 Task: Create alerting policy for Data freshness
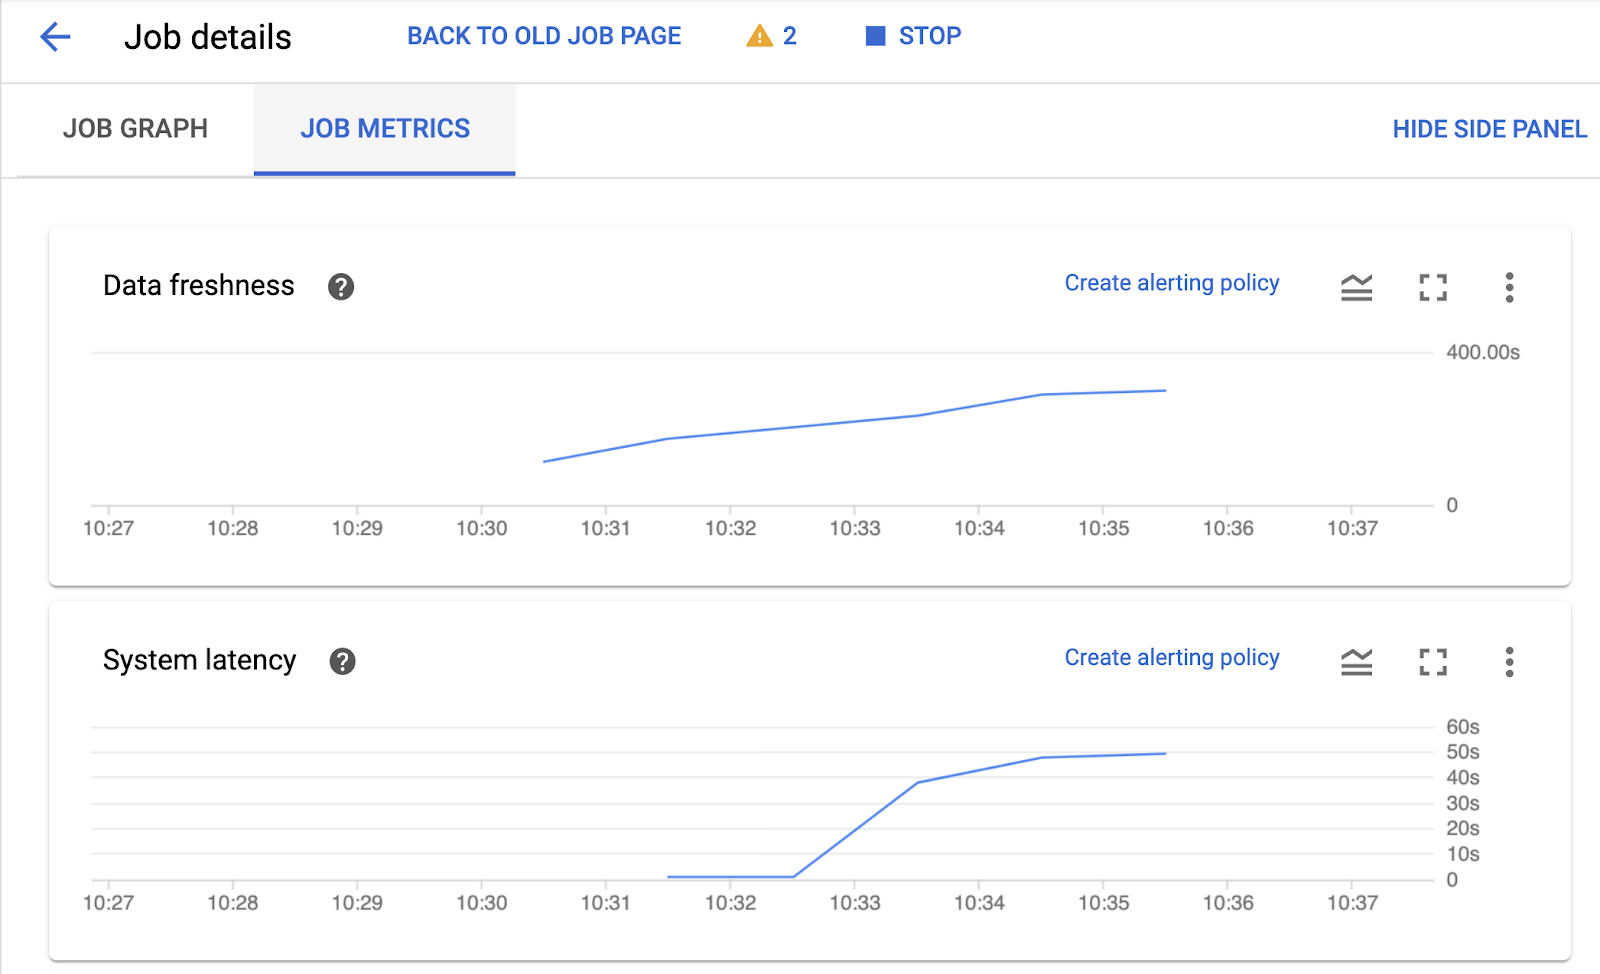(1171, 283)
